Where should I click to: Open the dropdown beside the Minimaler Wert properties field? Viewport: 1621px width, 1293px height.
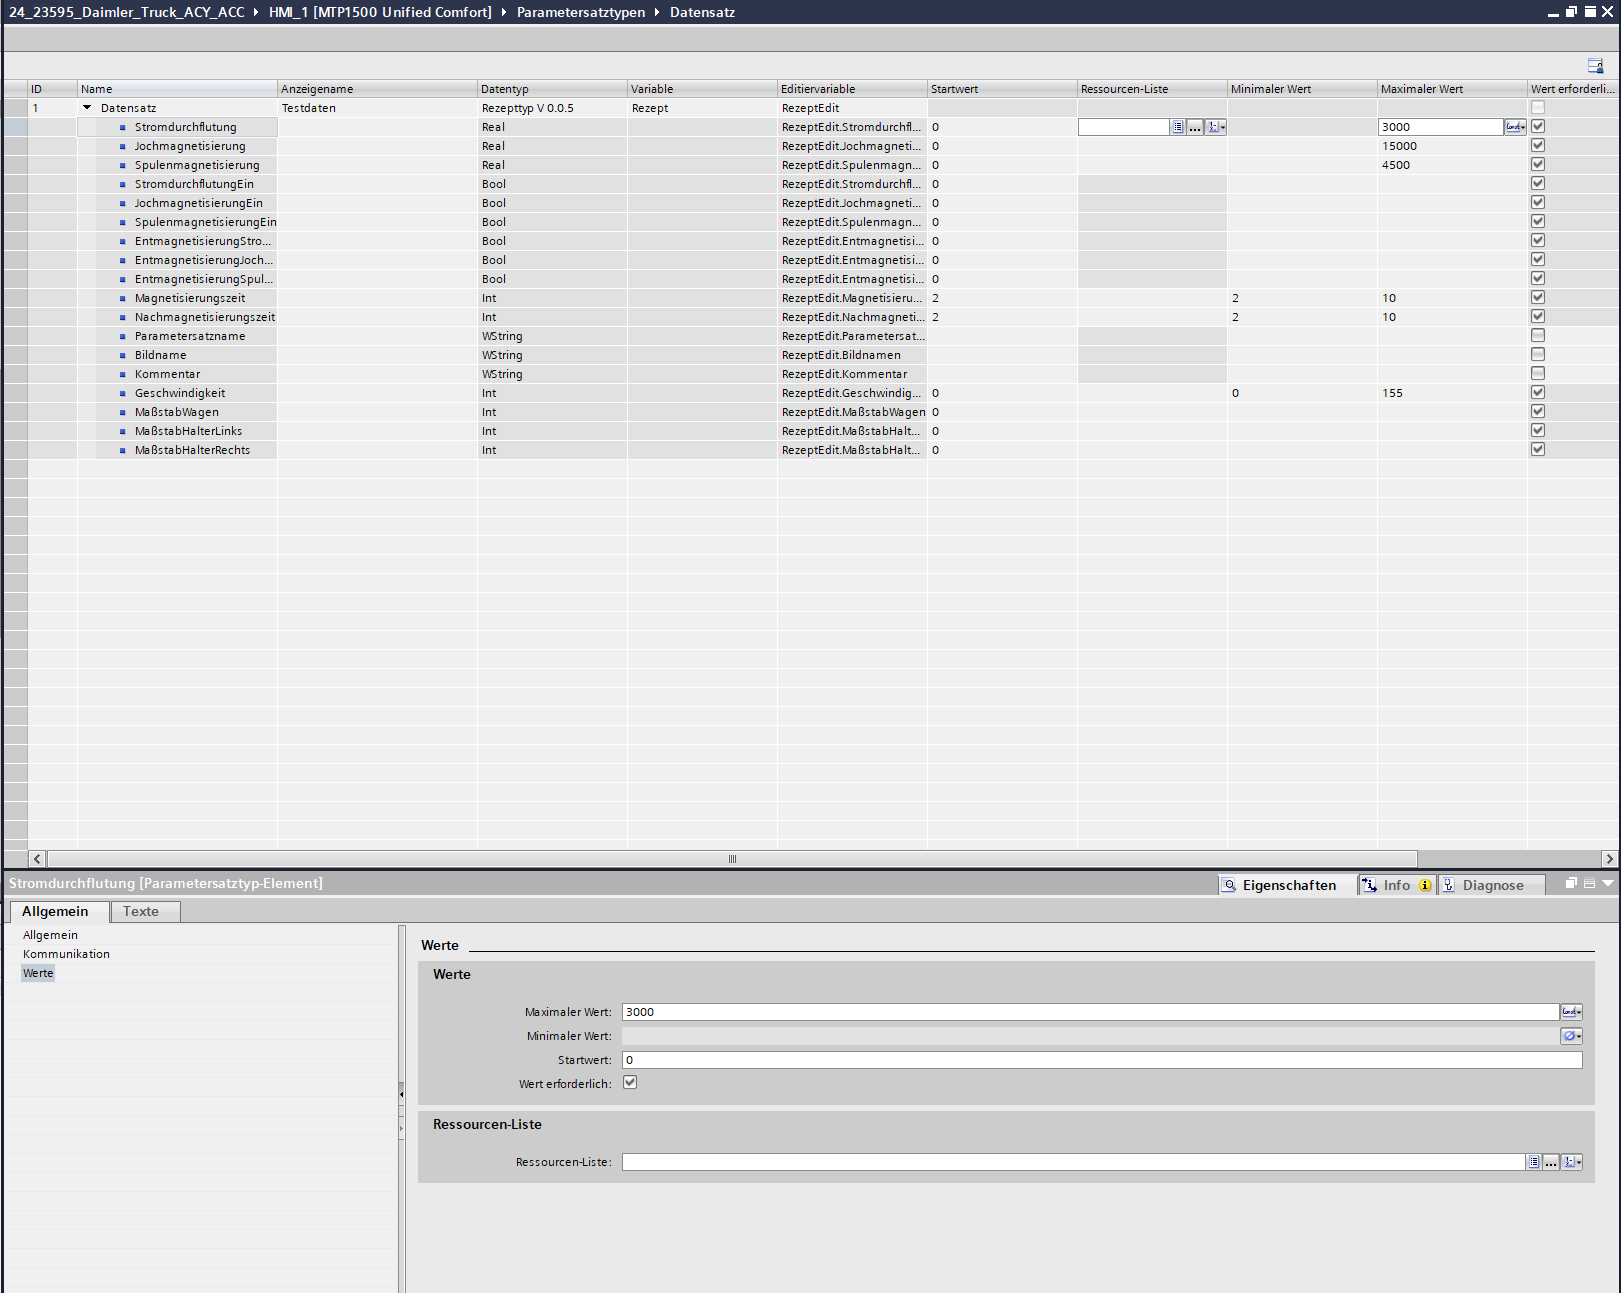click(x=1571, y=1036)
